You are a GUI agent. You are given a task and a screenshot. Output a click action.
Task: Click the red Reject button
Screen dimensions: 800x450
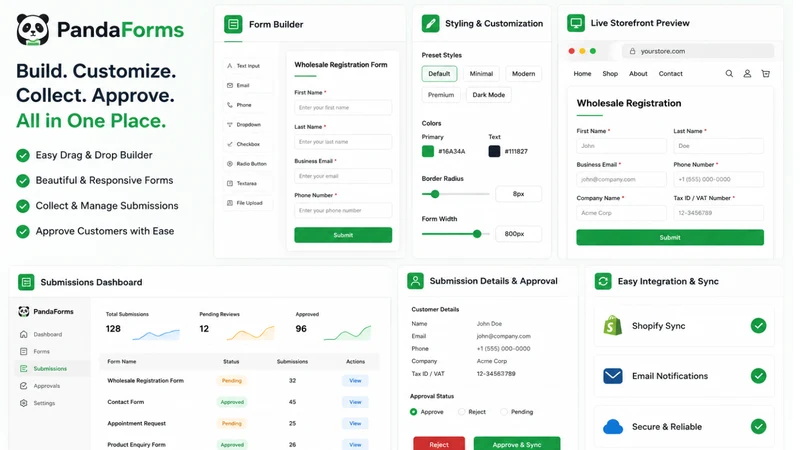point(439,444)
